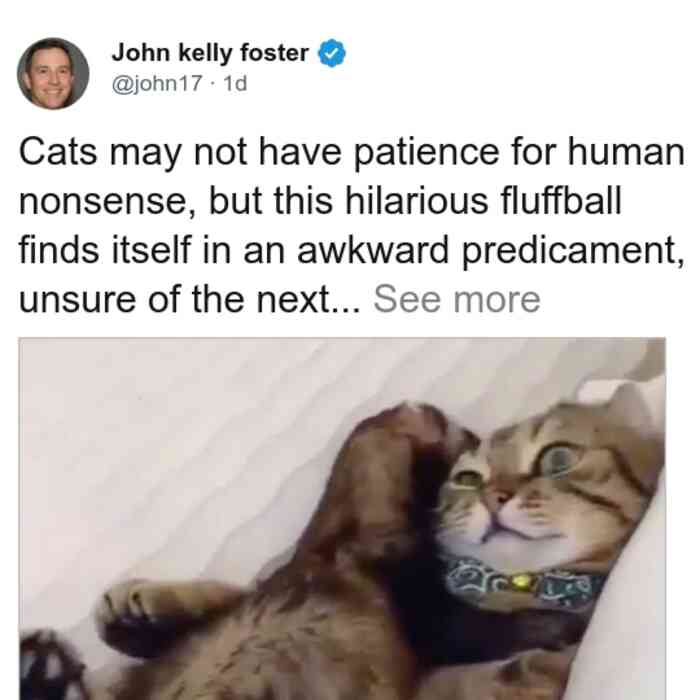
Task: Open the cat video thumbnail
Action: click(342, 519)
